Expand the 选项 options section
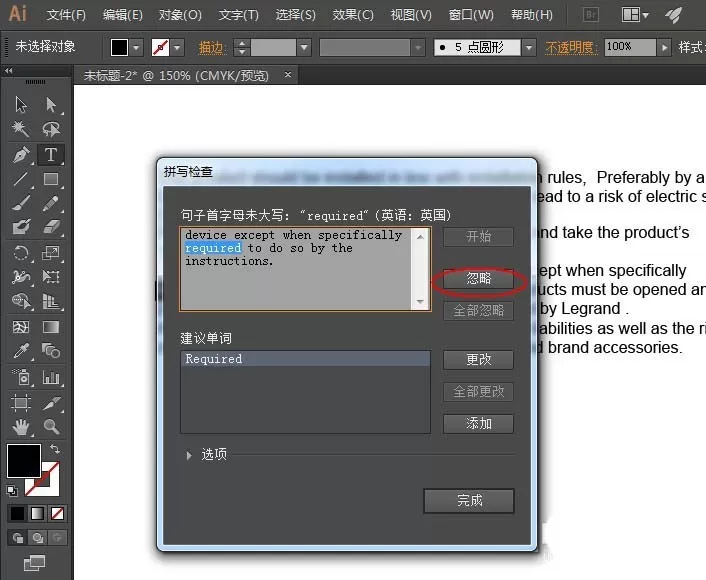The width and height of the screenshot is (706, 580). [x=189, y=455]
